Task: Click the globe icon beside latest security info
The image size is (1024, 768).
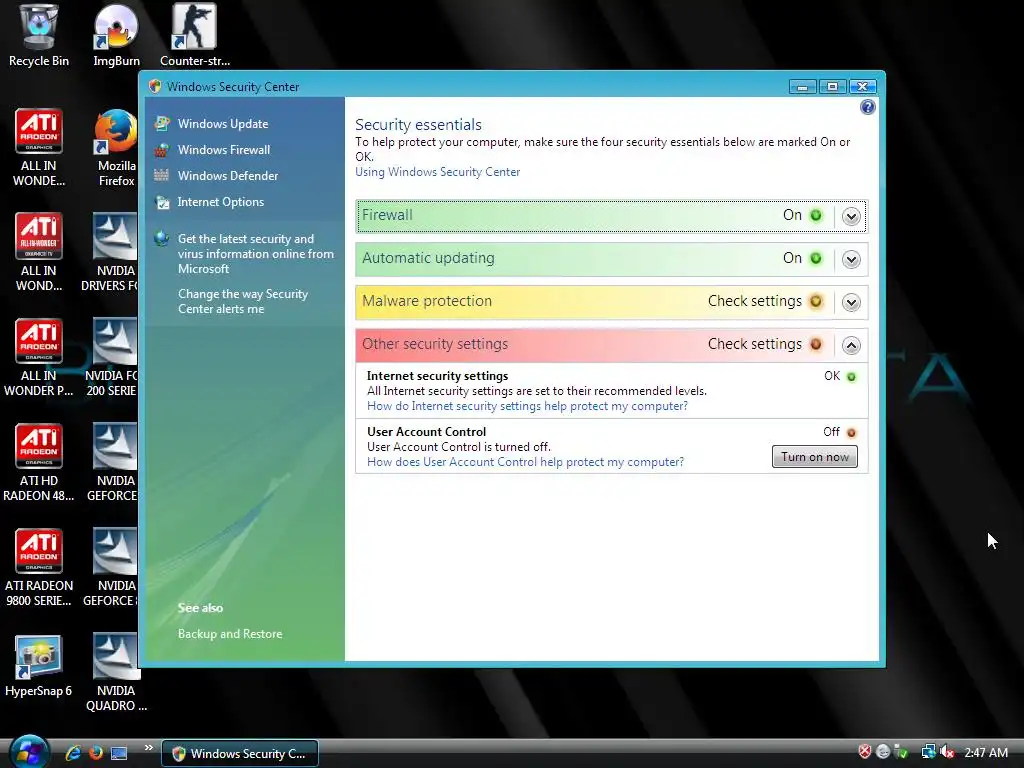Action: [x=161, y=238]
